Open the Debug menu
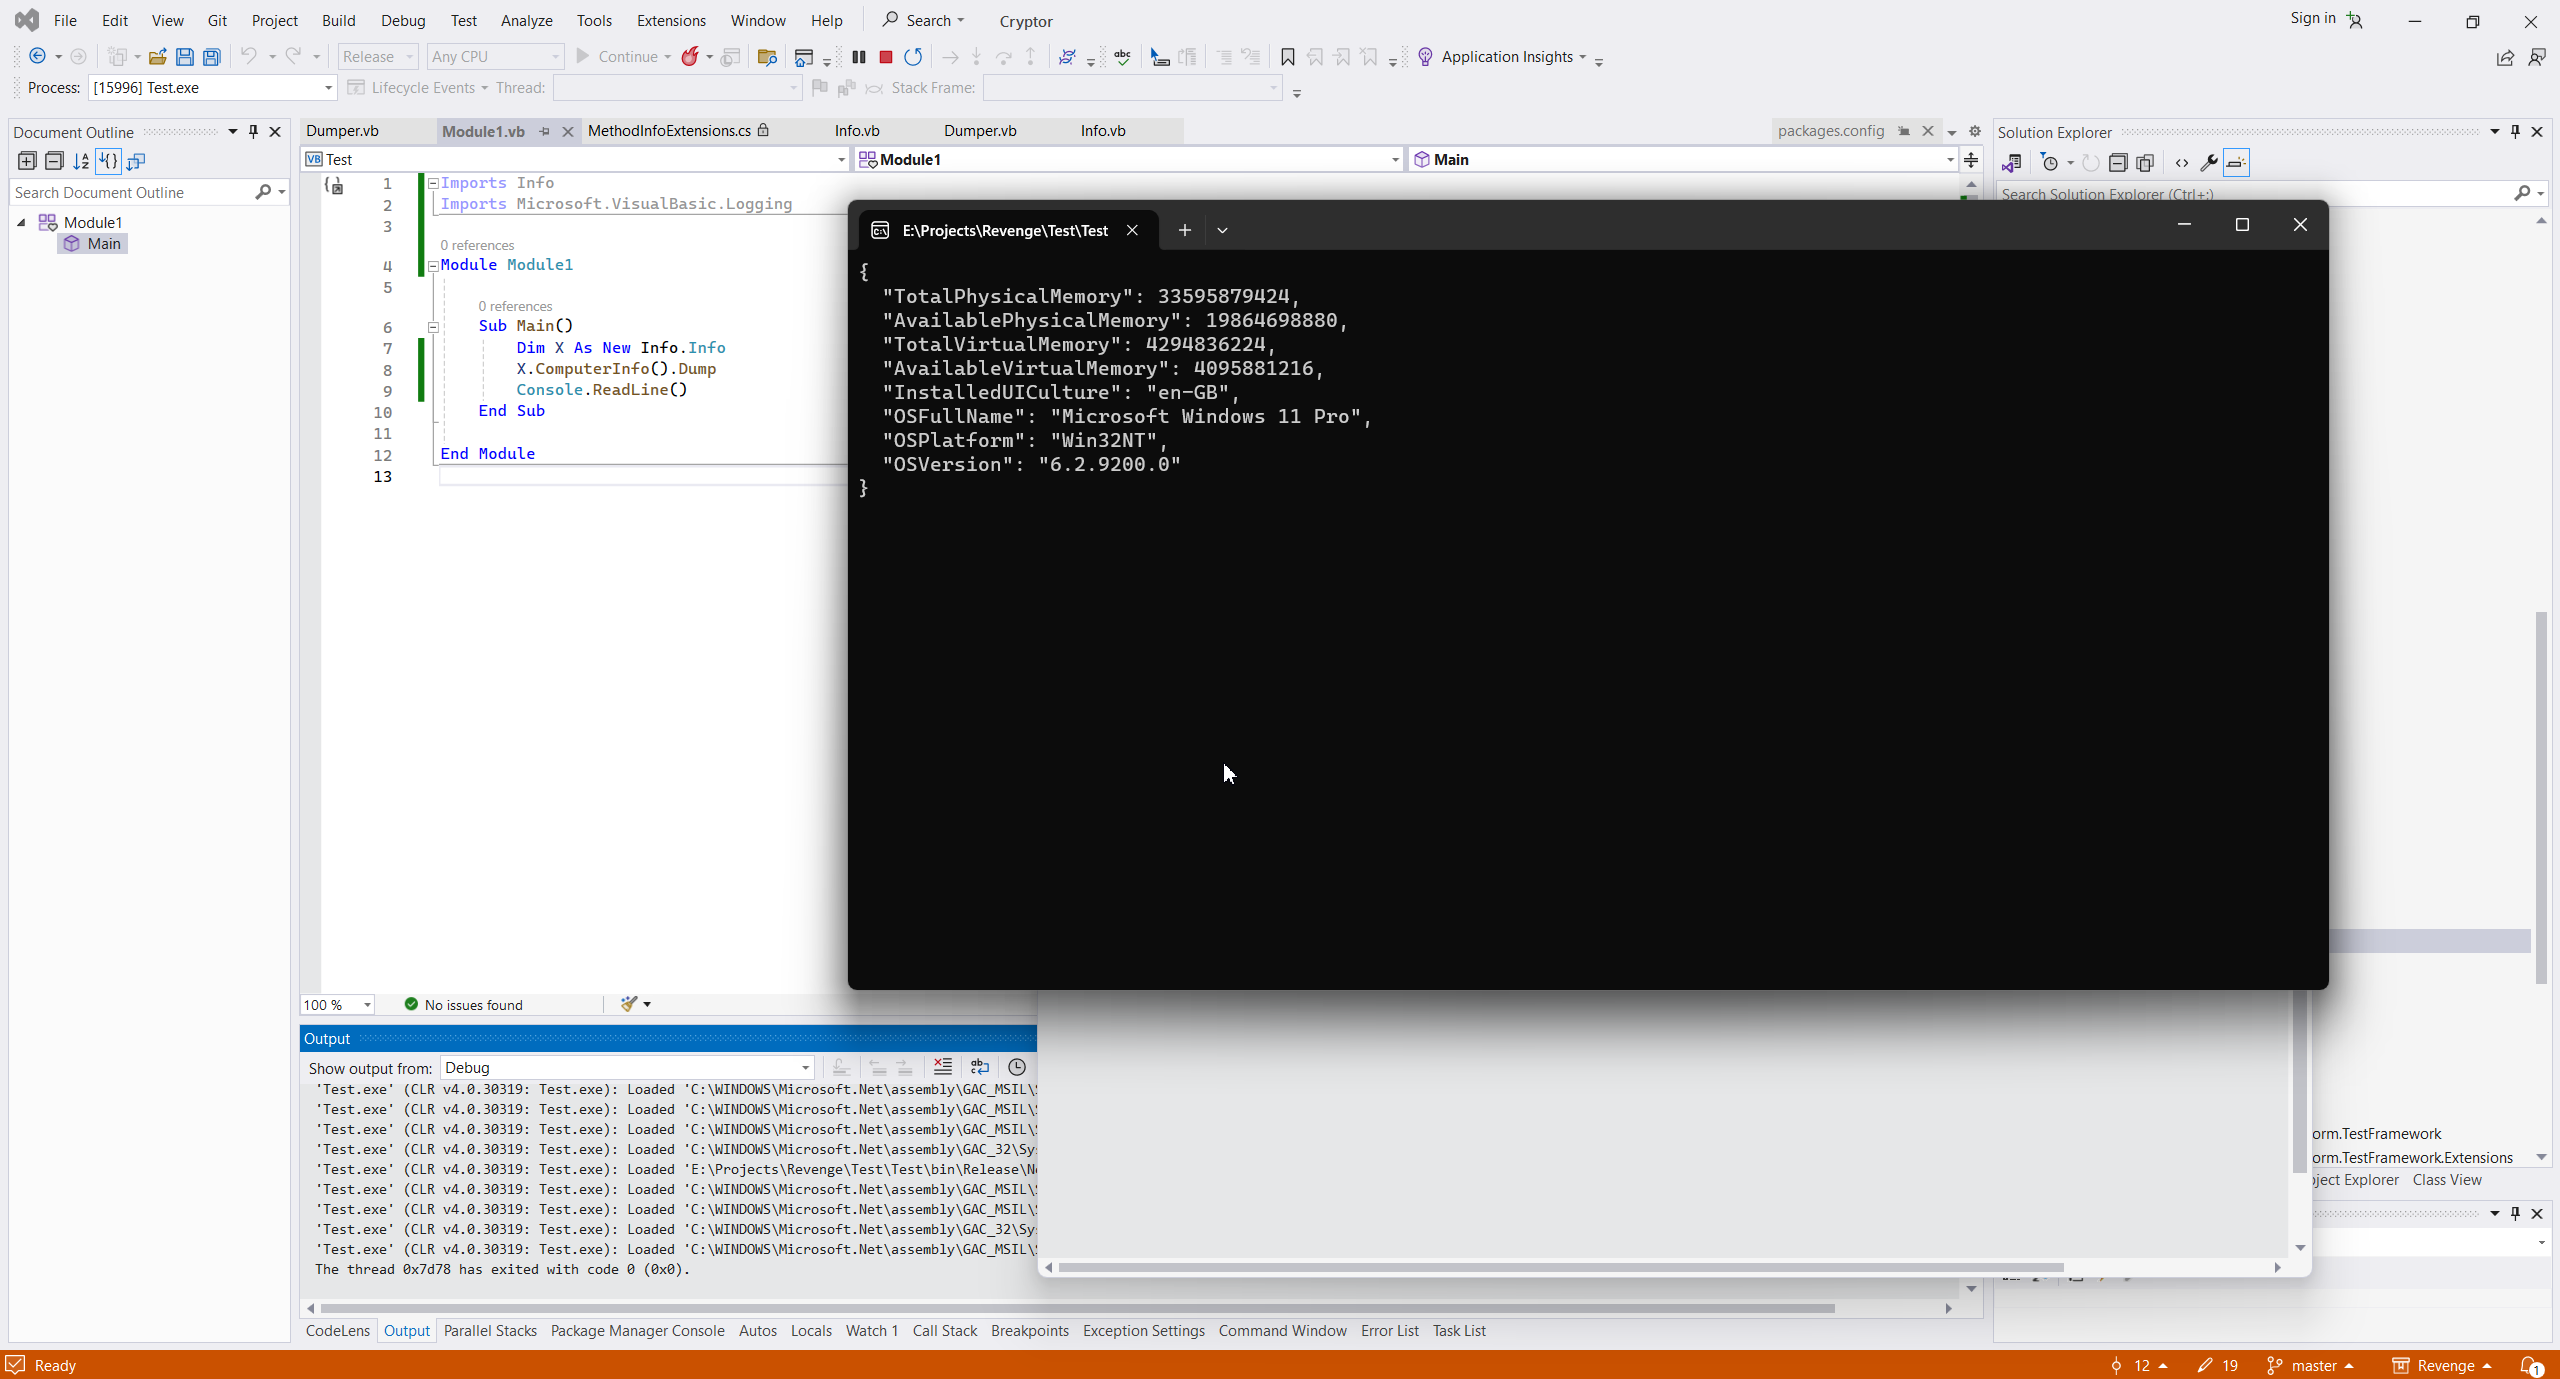The height and width of the screenshot is (1379, 2560). [402, 20]
